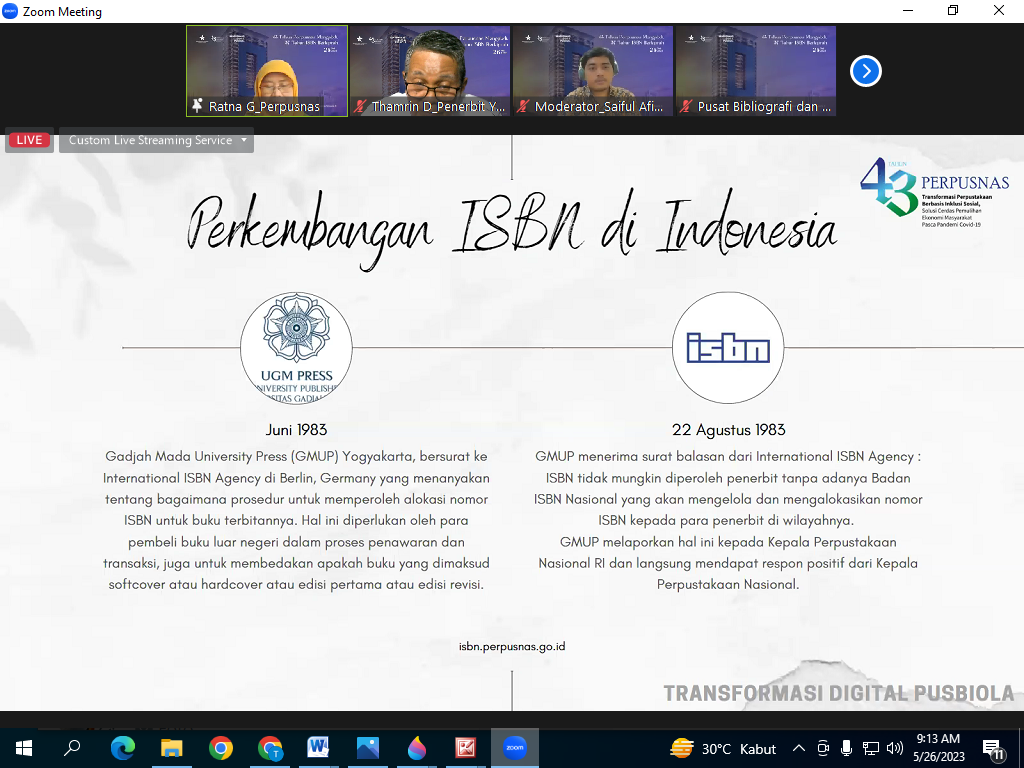The height and width of the screenshot is (768, 1024).
Task: Open taskbar Search
Action: point(72,748)
